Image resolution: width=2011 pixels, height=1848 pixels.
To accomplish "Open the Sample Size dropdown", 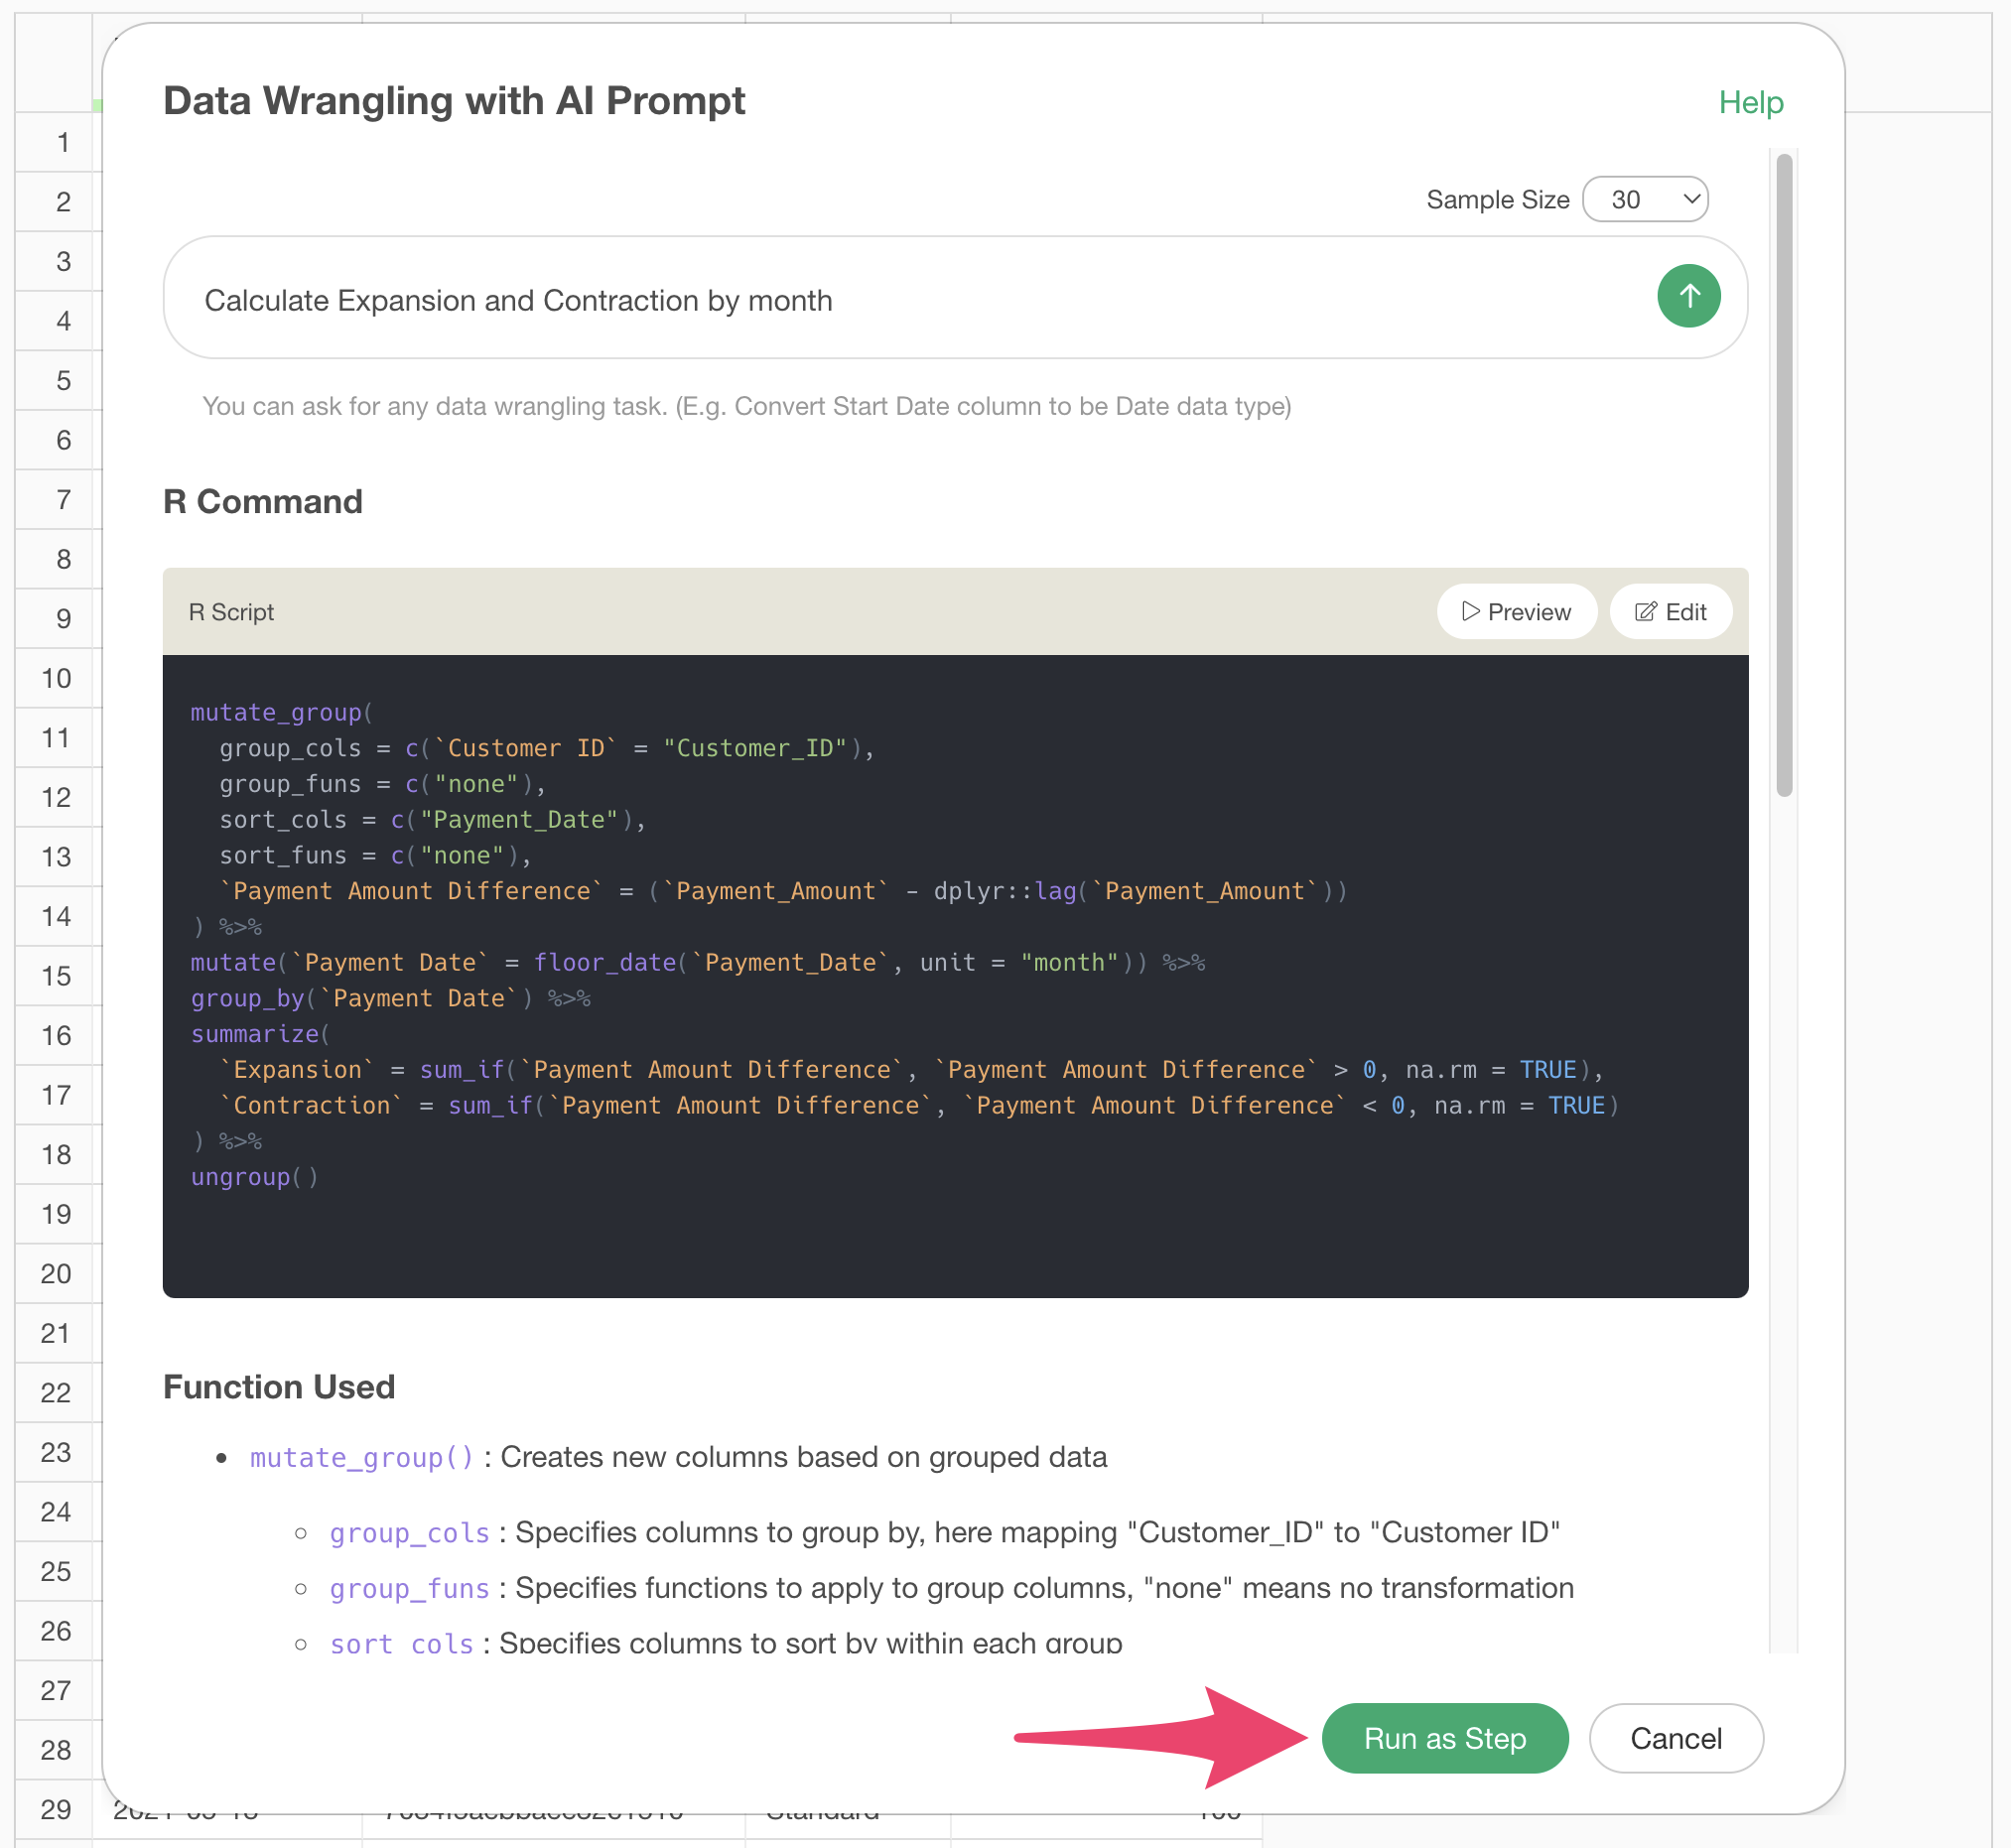I will [1645, 199].
